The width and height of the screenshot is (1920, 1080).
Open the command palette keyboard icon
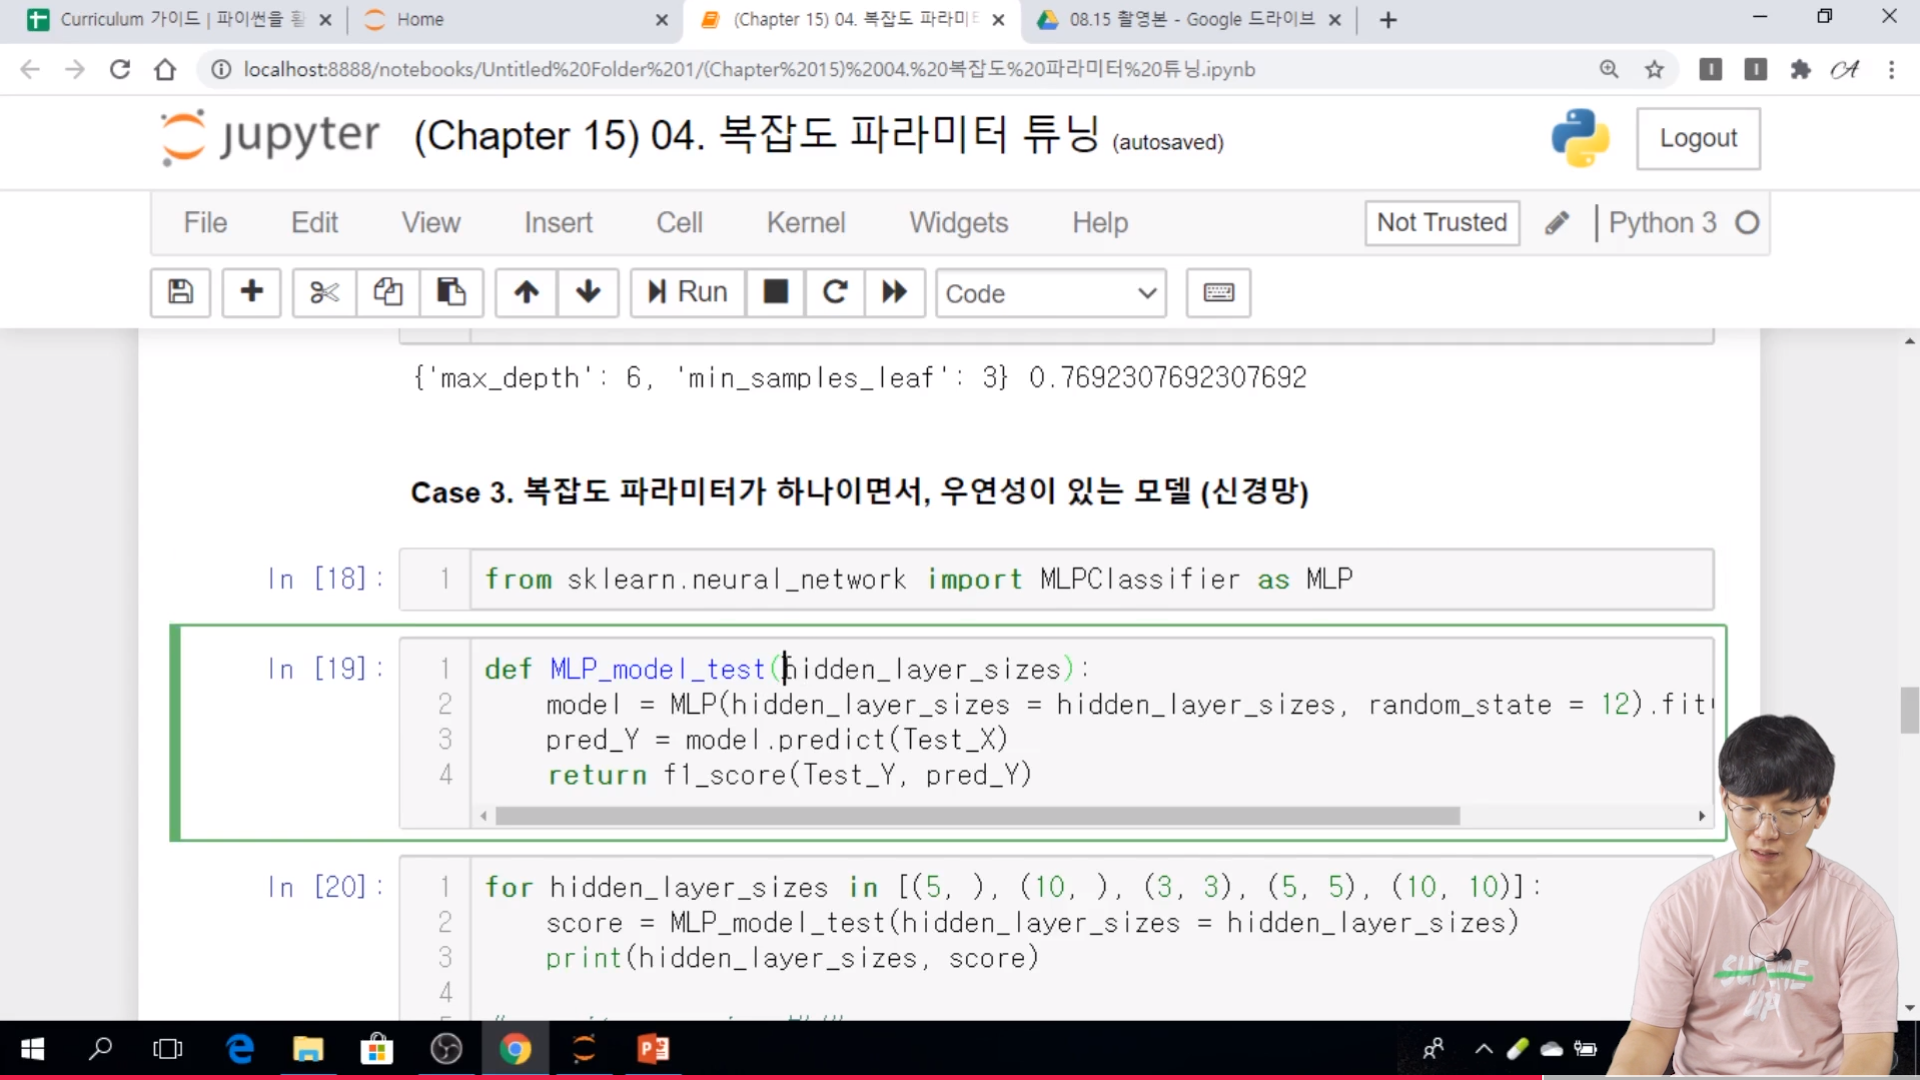1218,292
